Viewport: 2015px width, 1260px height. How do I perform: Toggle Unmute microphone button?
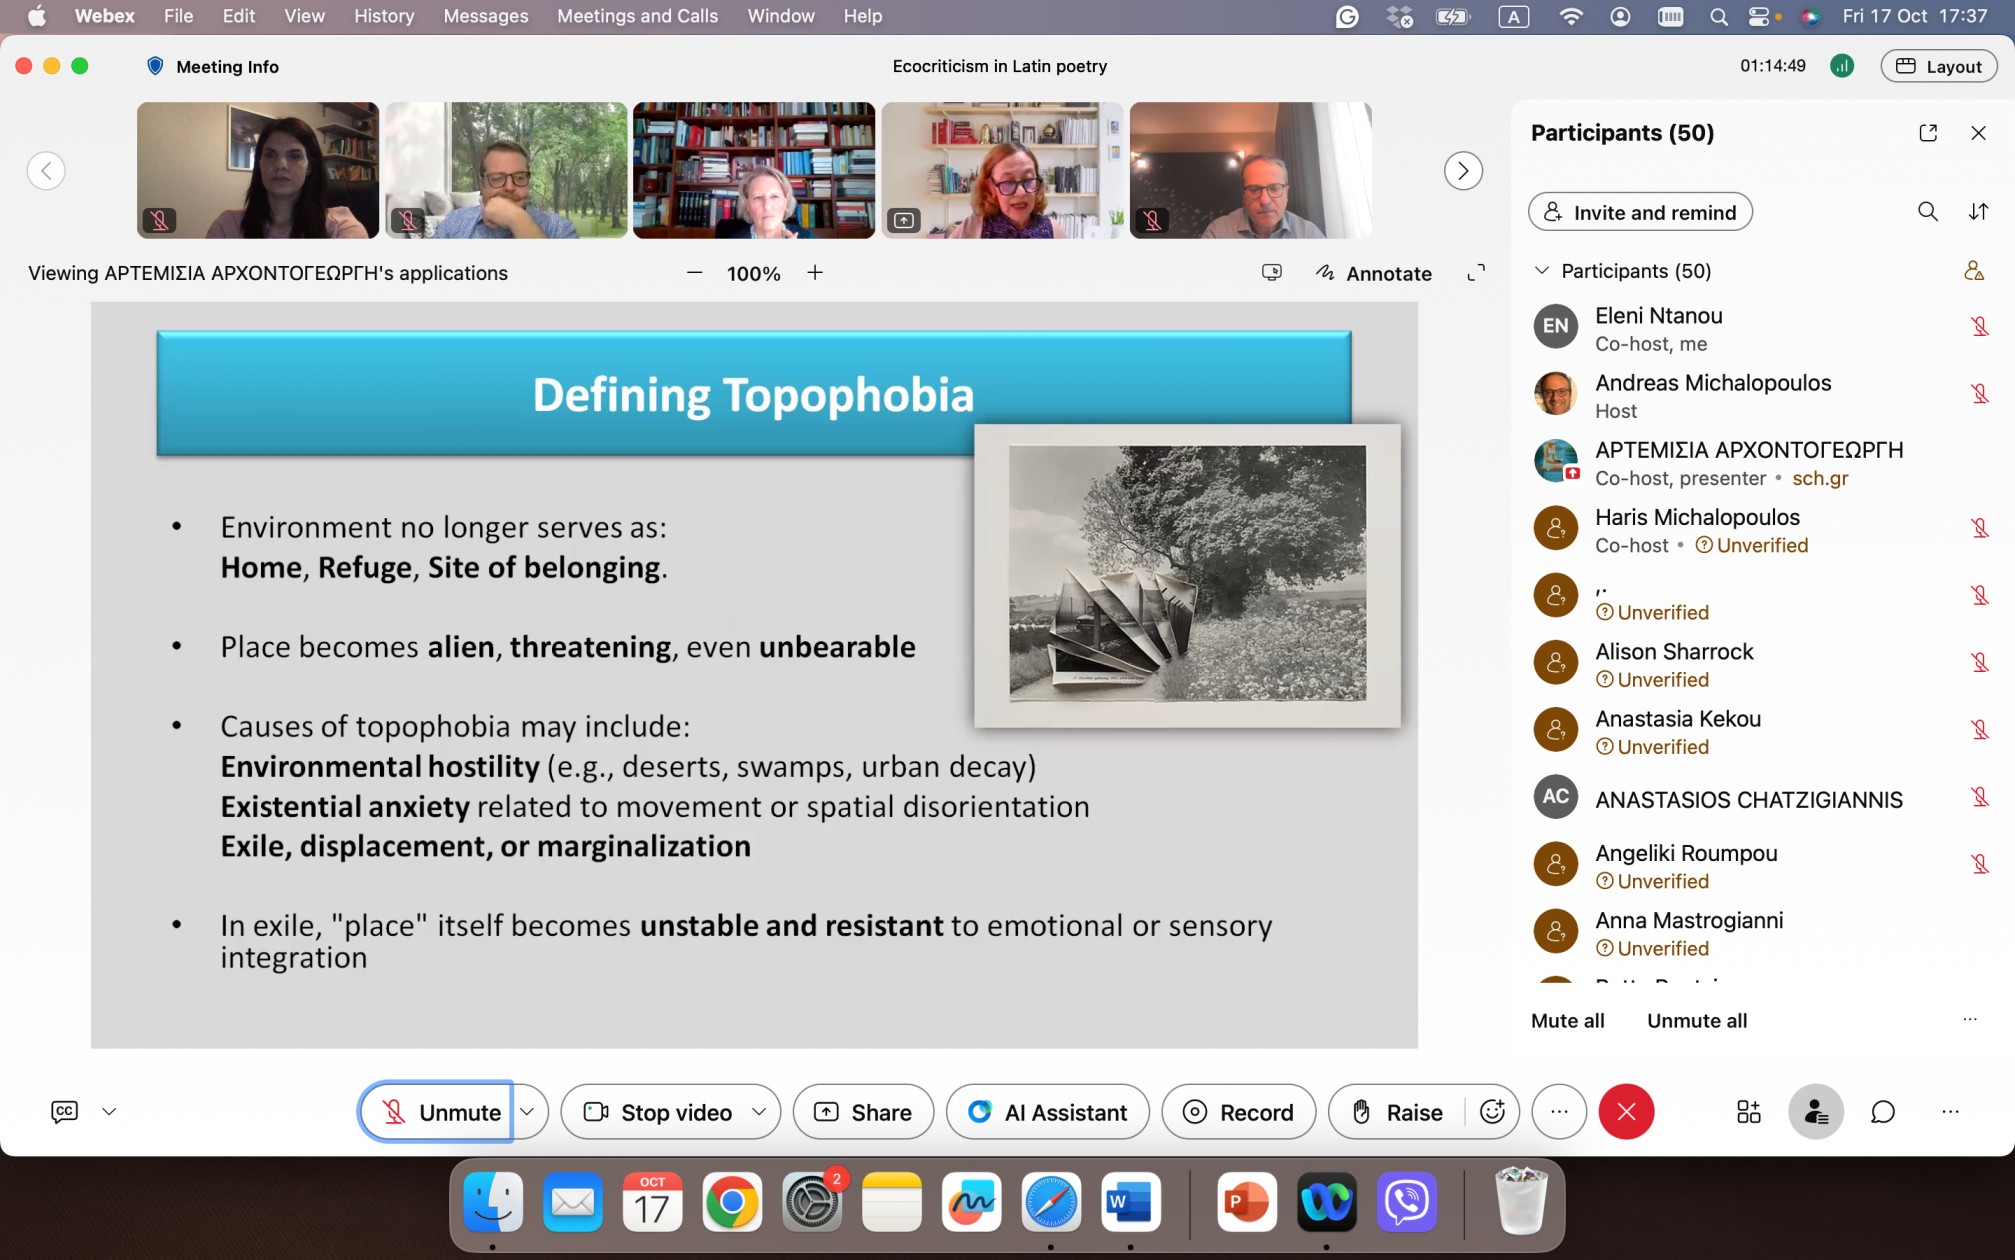437,1112
